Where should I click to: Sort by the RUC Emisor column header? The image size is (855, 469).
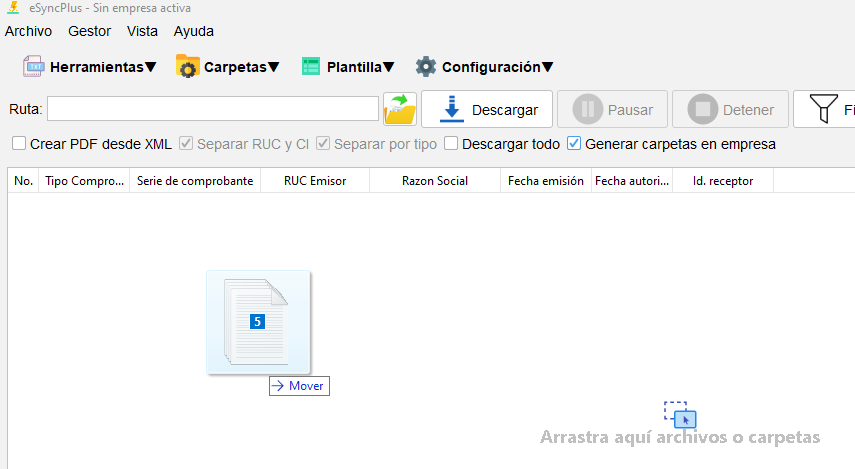(314, 181)
